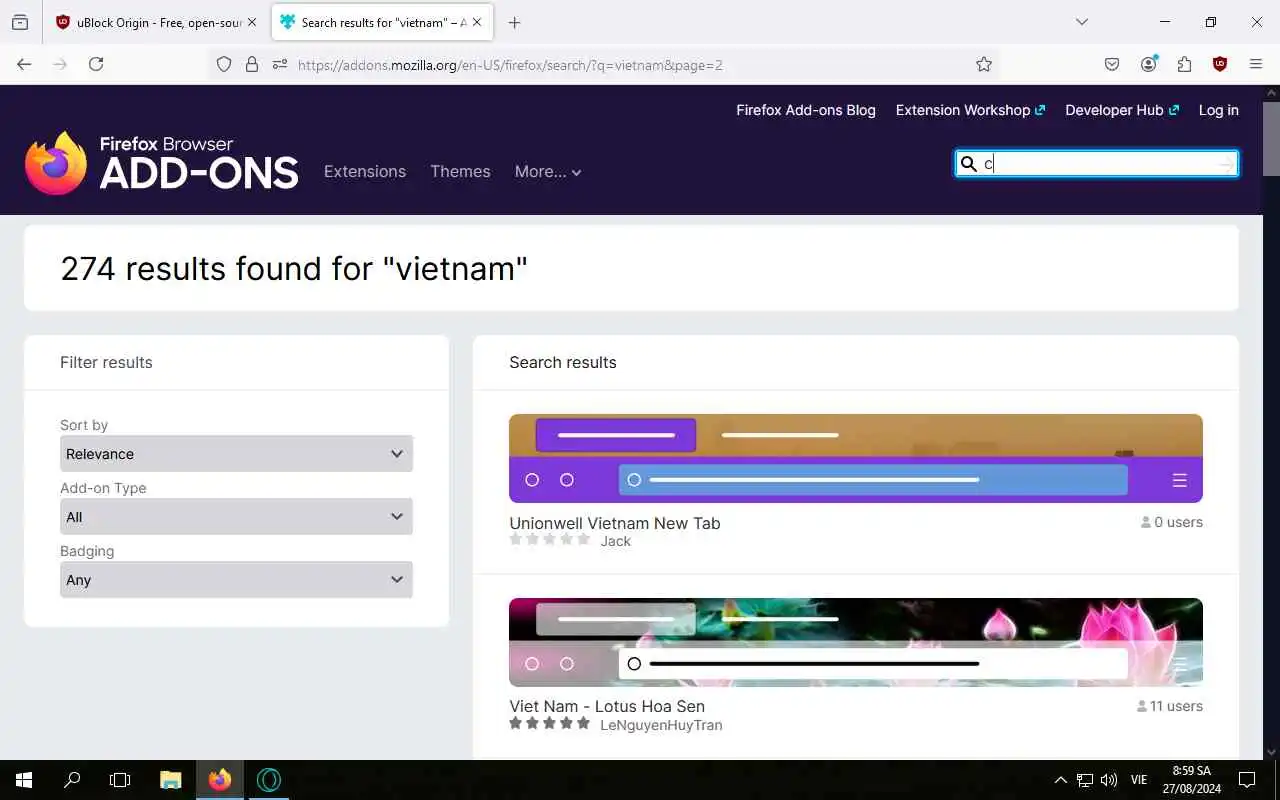The height and width of the screenshot is (800, 1280).
Task: Open Lotus Hoa Sen theme preview image
Action: pos(856,642)
